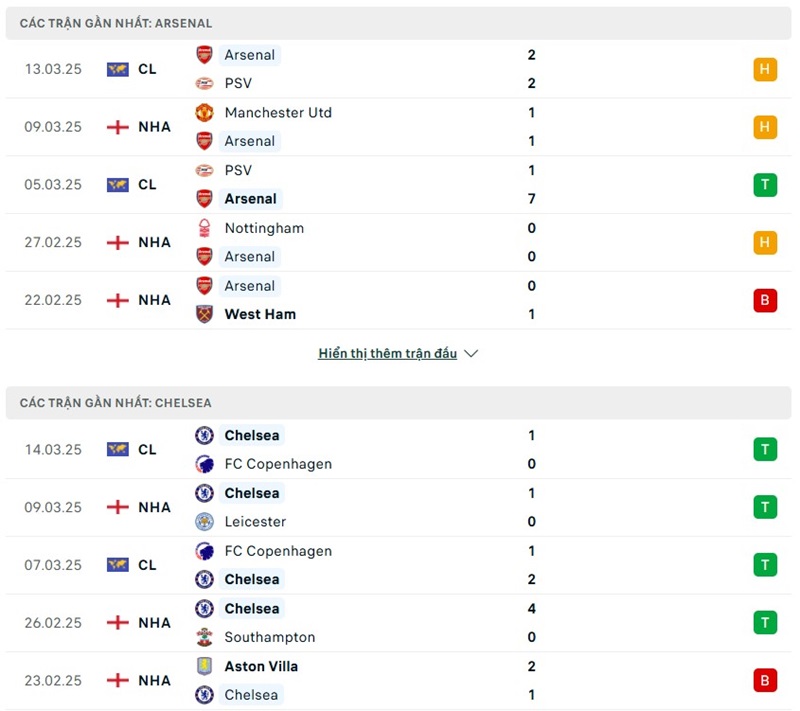Click the red B badge for Aston Villa match

click(765, 680)
